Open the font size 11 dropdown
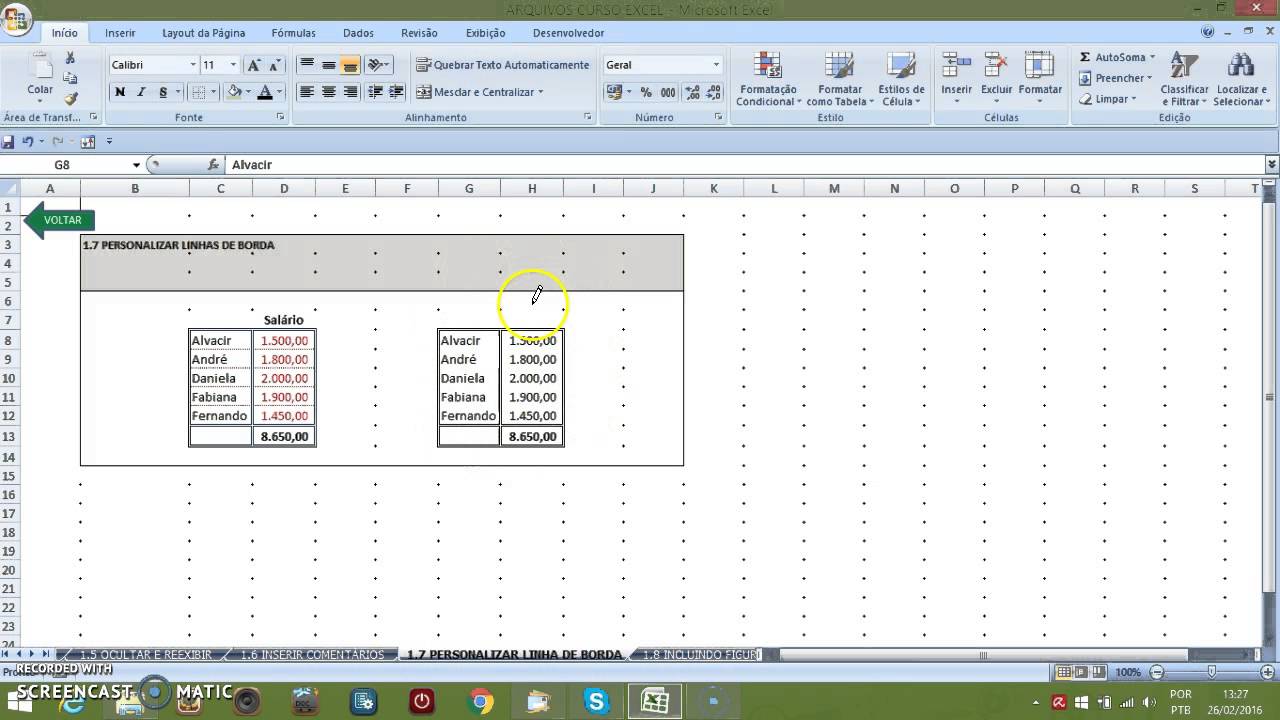This screenshot has width=1280, height=720. point(233,65)
